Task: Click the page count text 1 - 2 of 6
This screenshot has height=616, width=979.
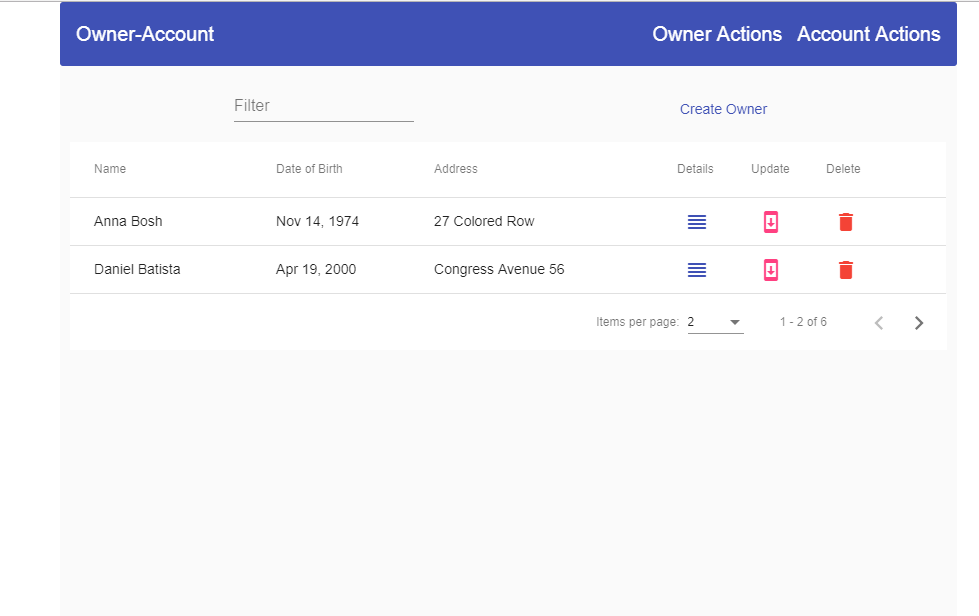Action: click(804, 321)
